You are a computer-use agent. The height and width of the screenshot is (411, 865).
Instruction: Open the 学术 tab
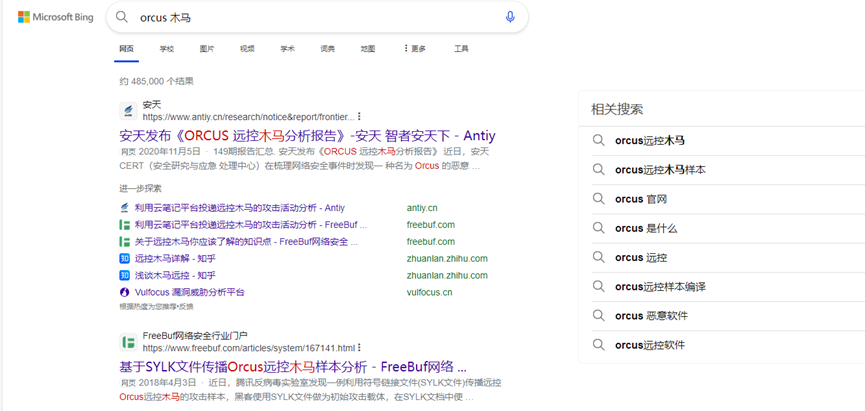pyautogui.click(x=287, y=49)
